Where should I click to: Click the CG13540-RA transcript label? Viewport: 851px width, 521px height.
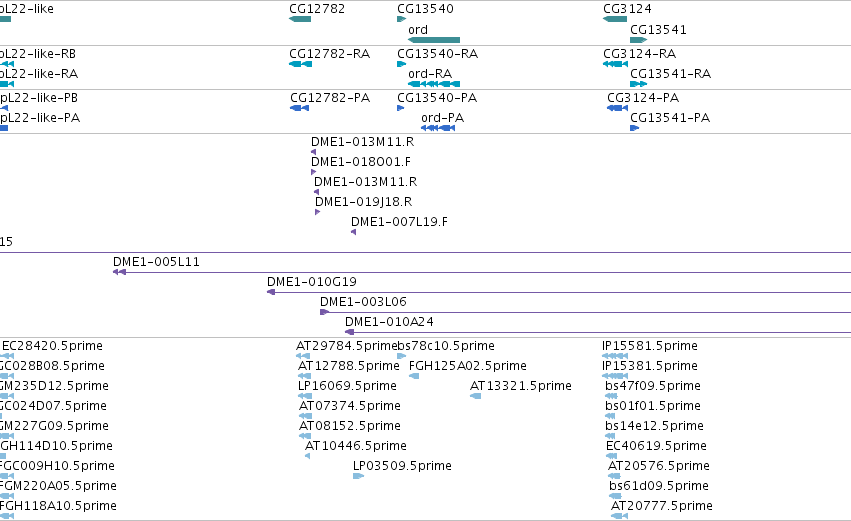point(437,54)
